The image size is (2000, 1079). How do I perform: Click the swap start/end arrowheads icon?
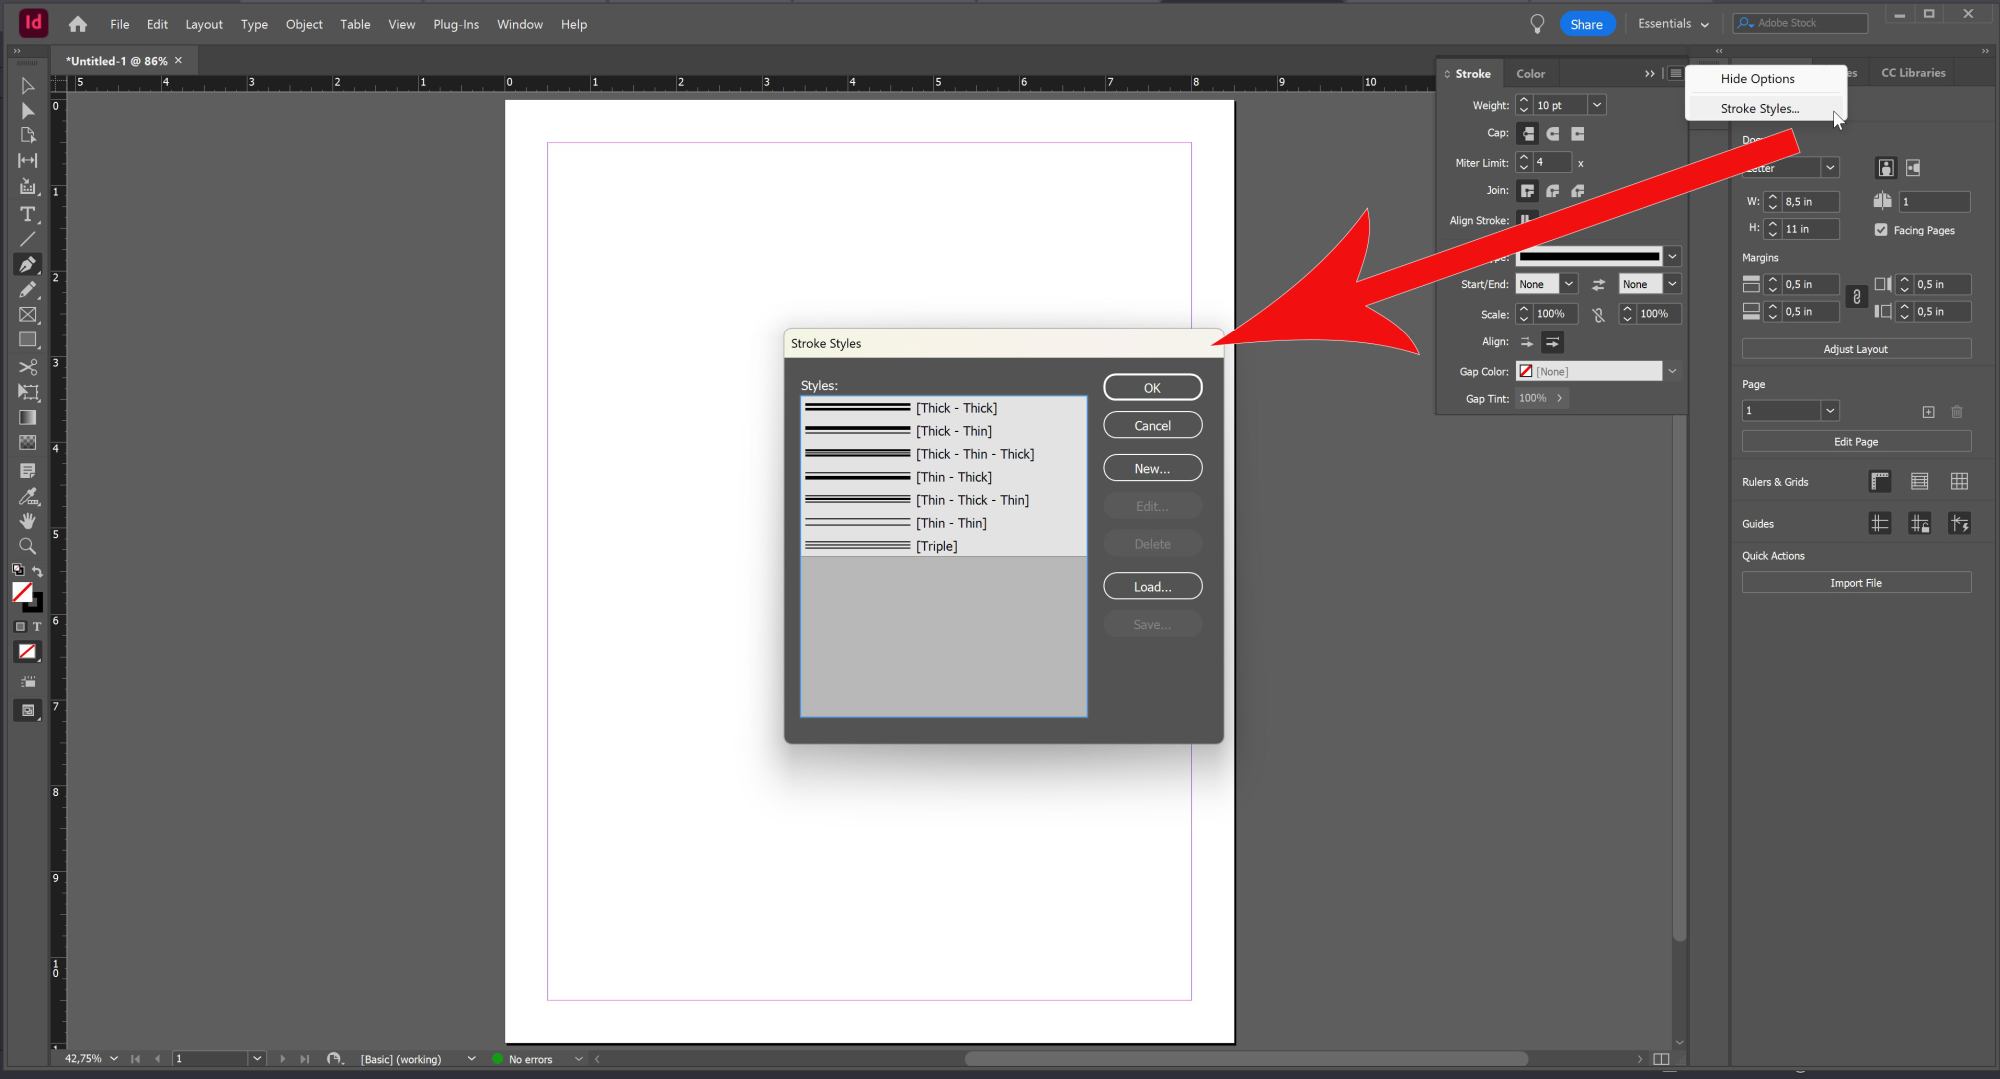coord(1598,285)
